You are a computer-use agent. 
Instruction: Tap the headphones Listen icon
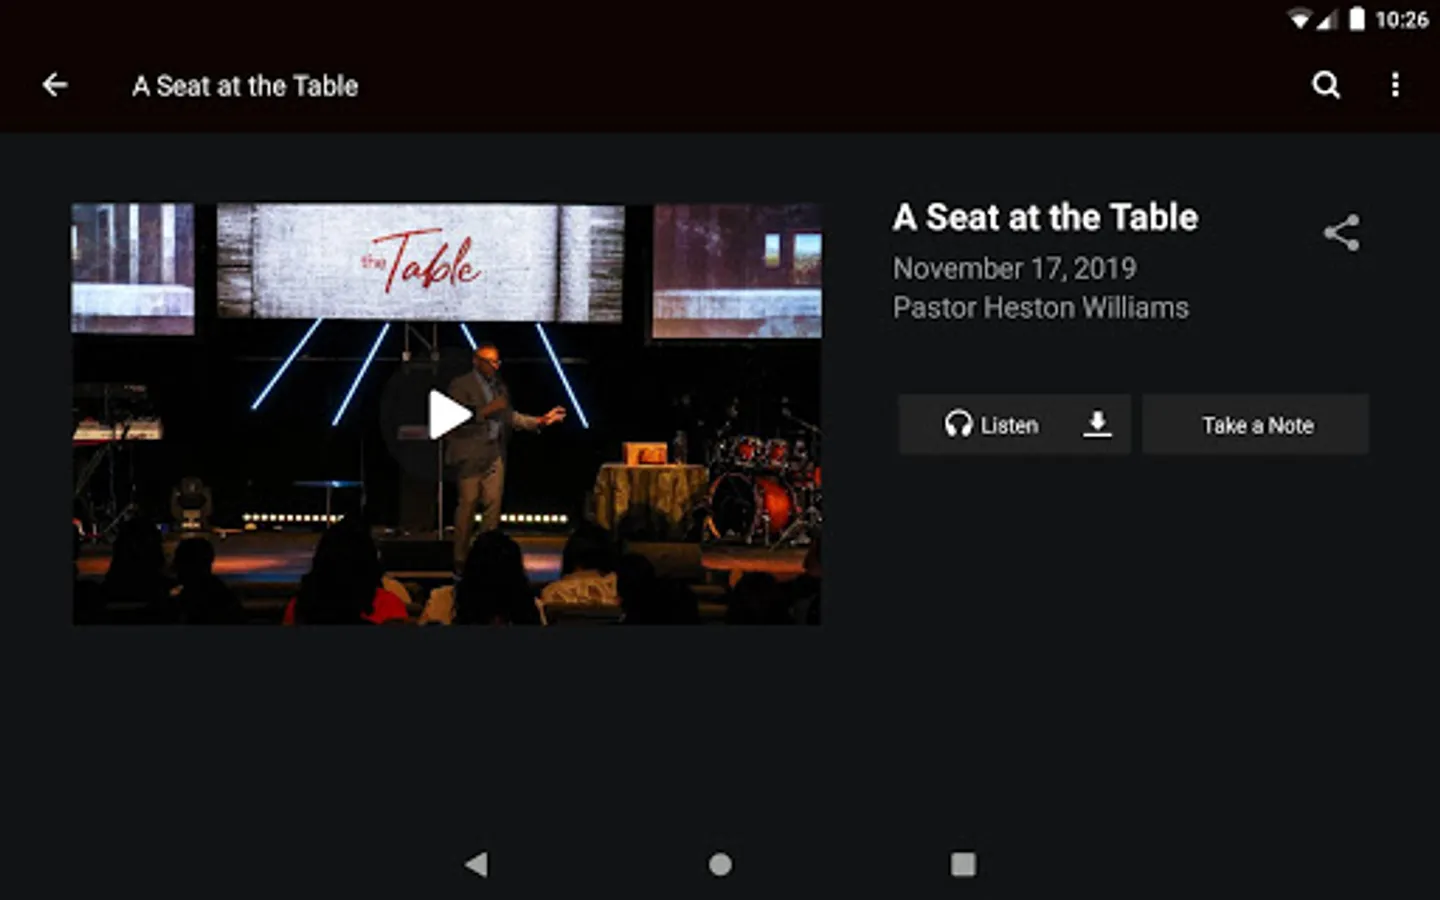click(958, 424)
